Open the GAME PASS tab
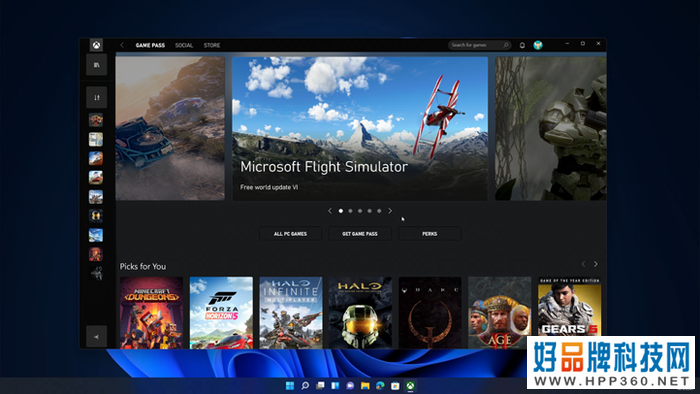The image size is (700, 394). pyautogui.click(x=150, y=45)
